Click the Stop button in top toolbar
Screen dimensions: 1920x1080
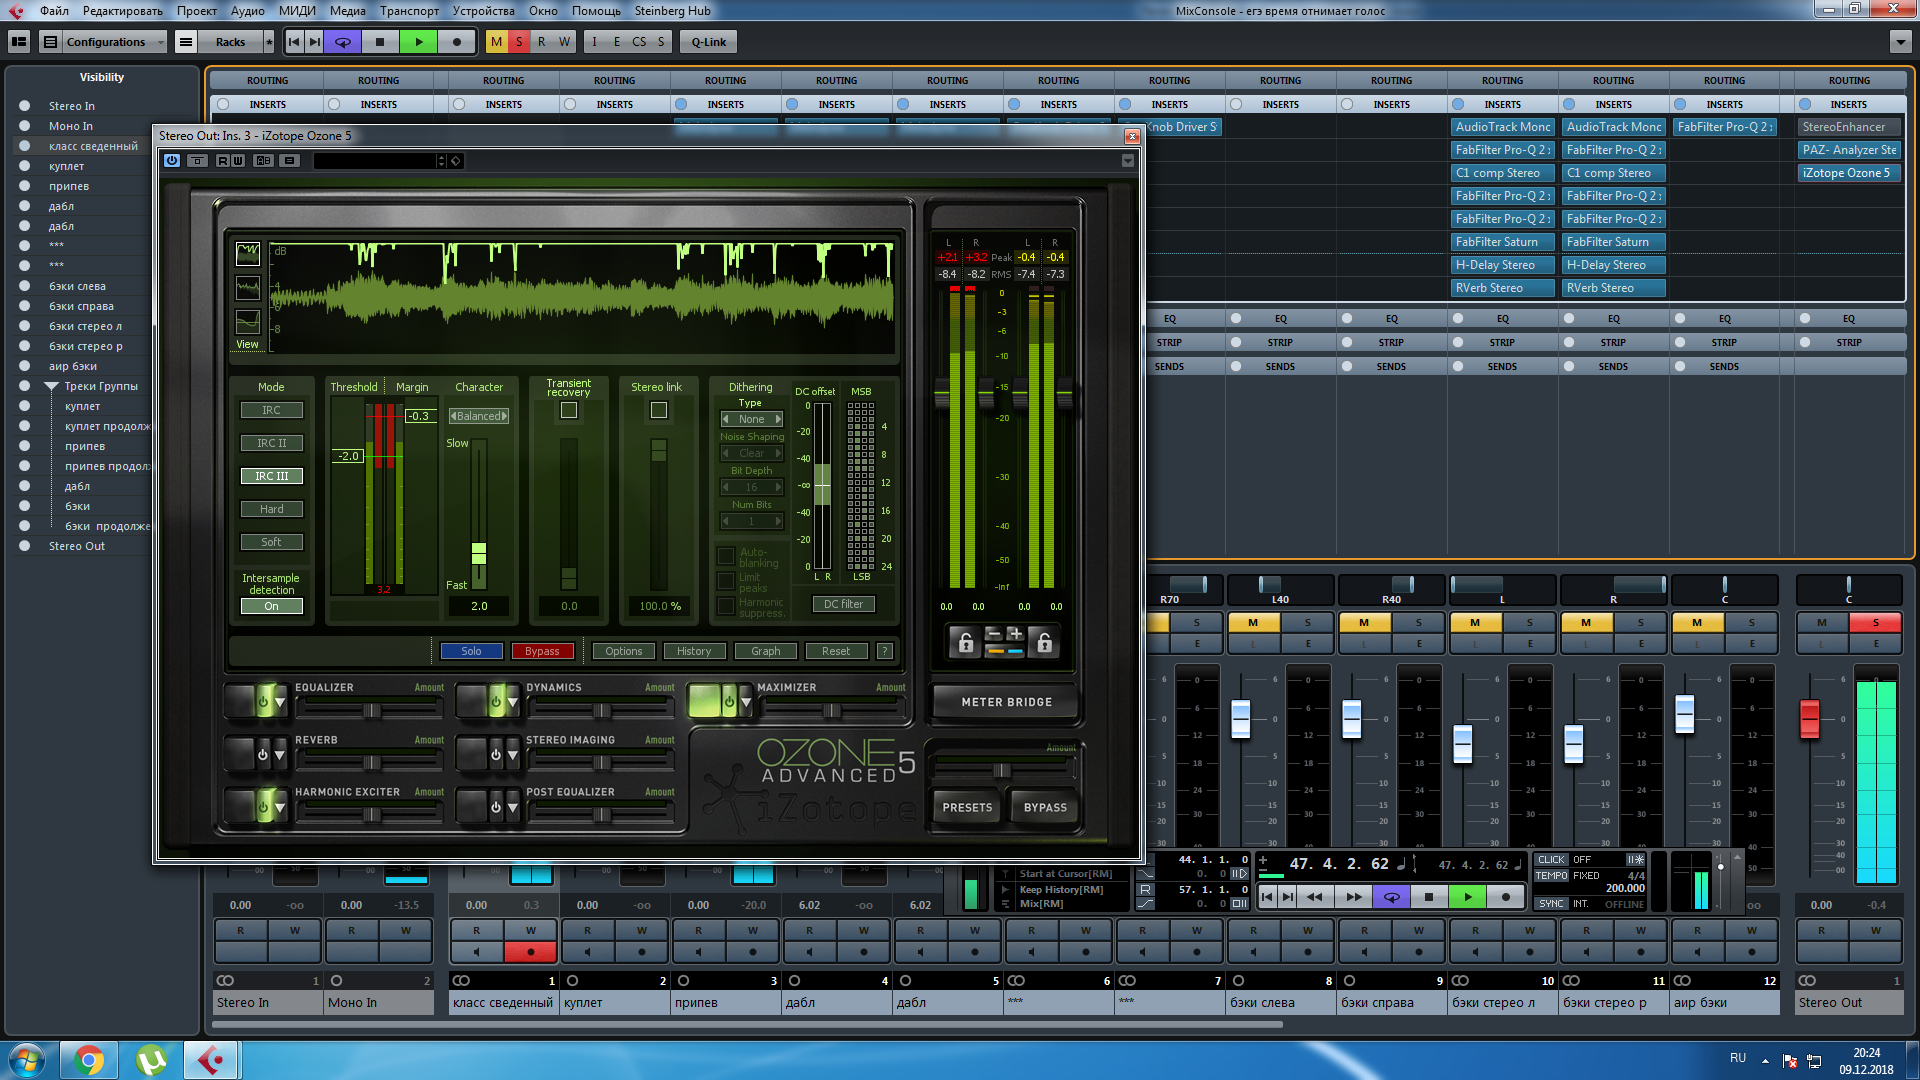click(380, 42)
